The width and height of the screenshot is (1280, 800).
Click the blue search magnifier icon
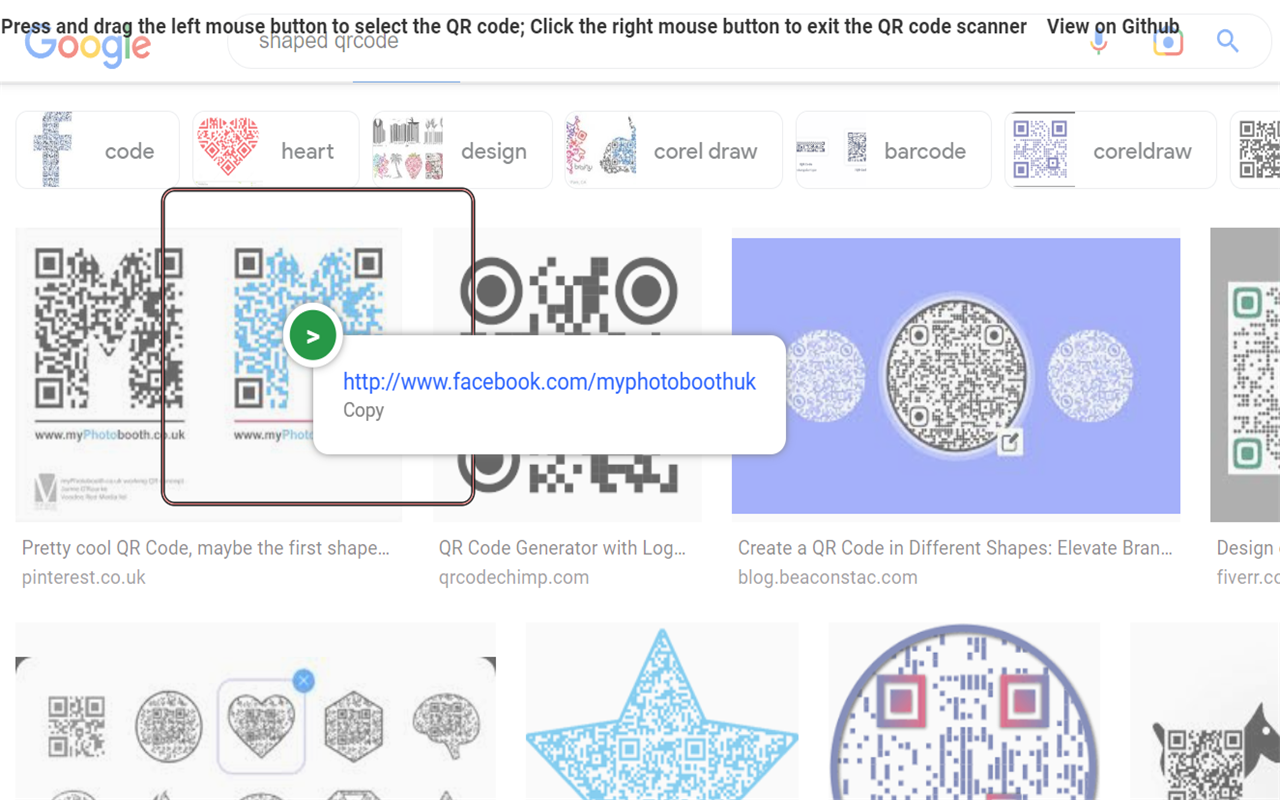(x=1228, y=41)
